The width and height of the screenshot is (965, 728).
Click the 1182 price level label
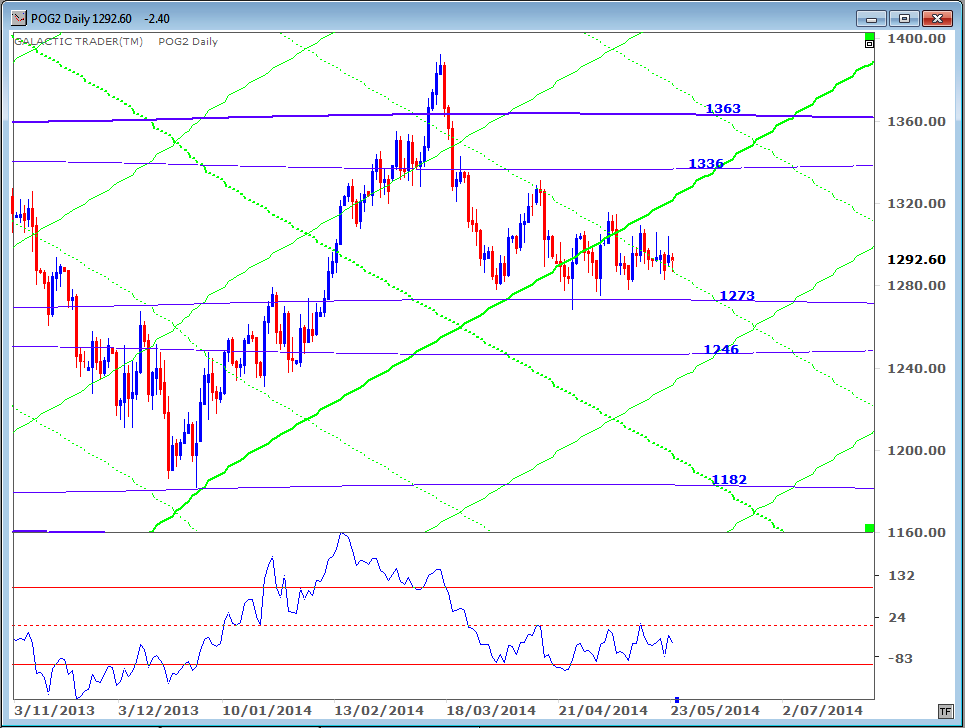coord(729,479)
